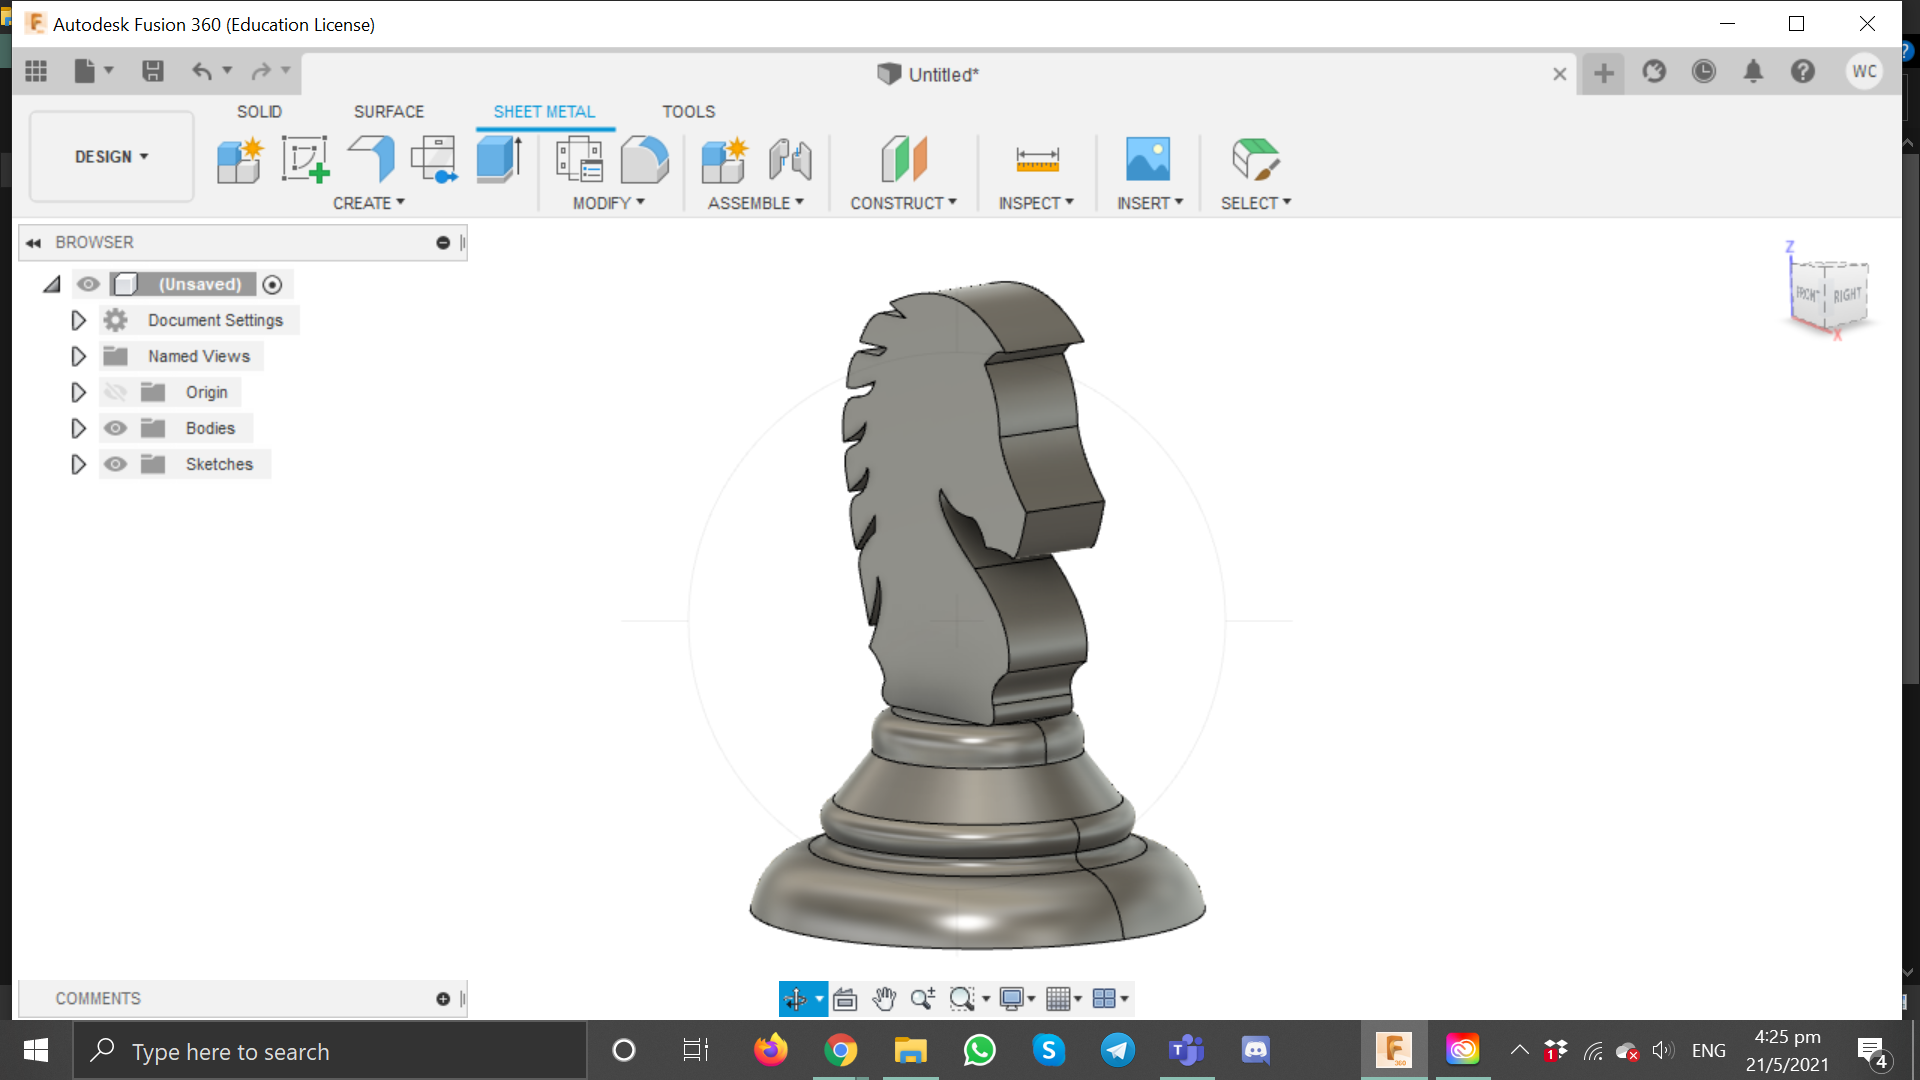
Task: Select the Measure inspect icon
Action: [x=1037, y=160]
